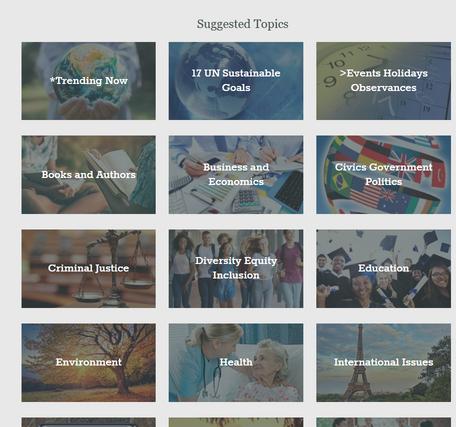Click the International Issues label text
The height and width of the screenshot is (427, 456).
383,362
